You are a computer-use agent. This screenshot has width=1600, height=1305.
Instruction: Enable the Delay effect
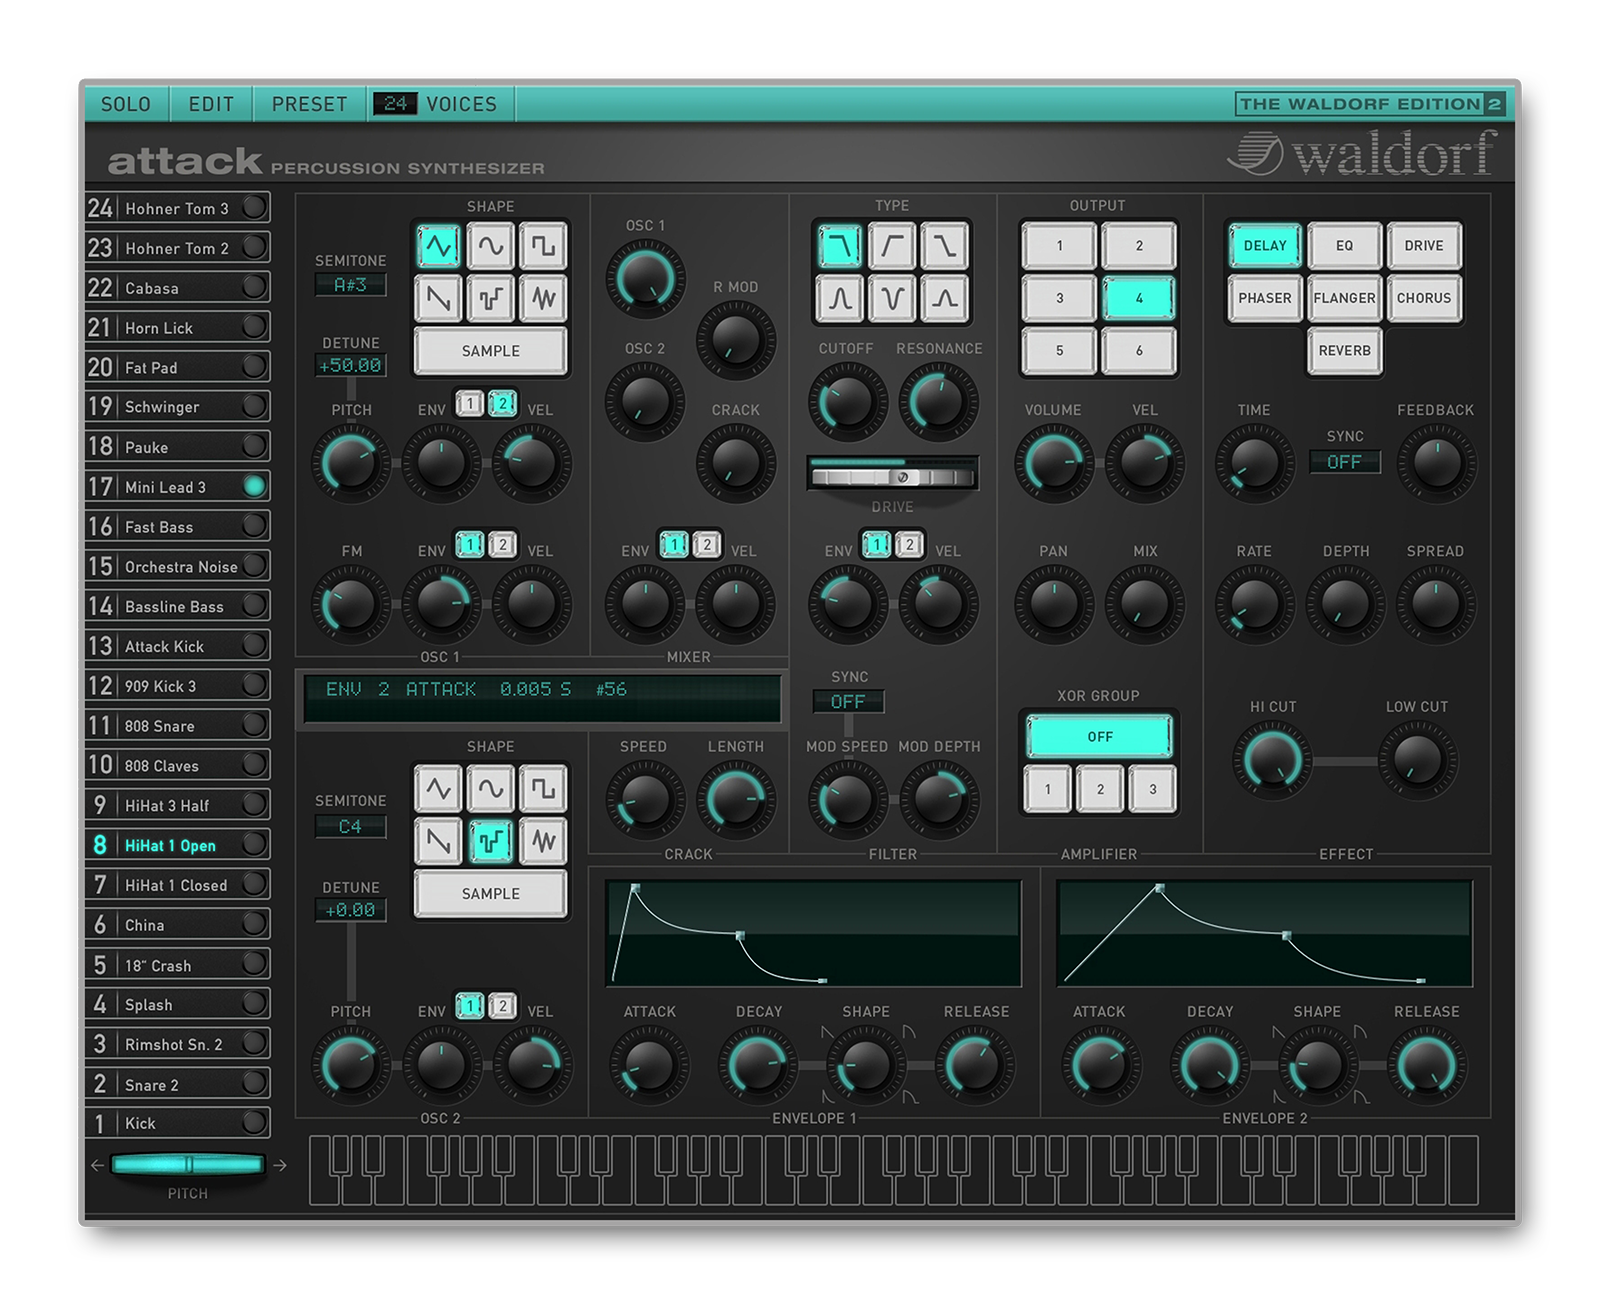(1265, 246)
